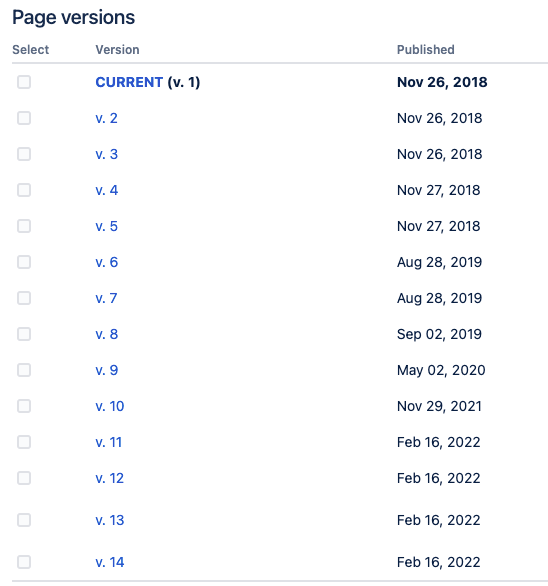The width and height of the screenshot is (548, 586).
Task: Toggle checkbox beside v. 5
Action: click(24, 226)
